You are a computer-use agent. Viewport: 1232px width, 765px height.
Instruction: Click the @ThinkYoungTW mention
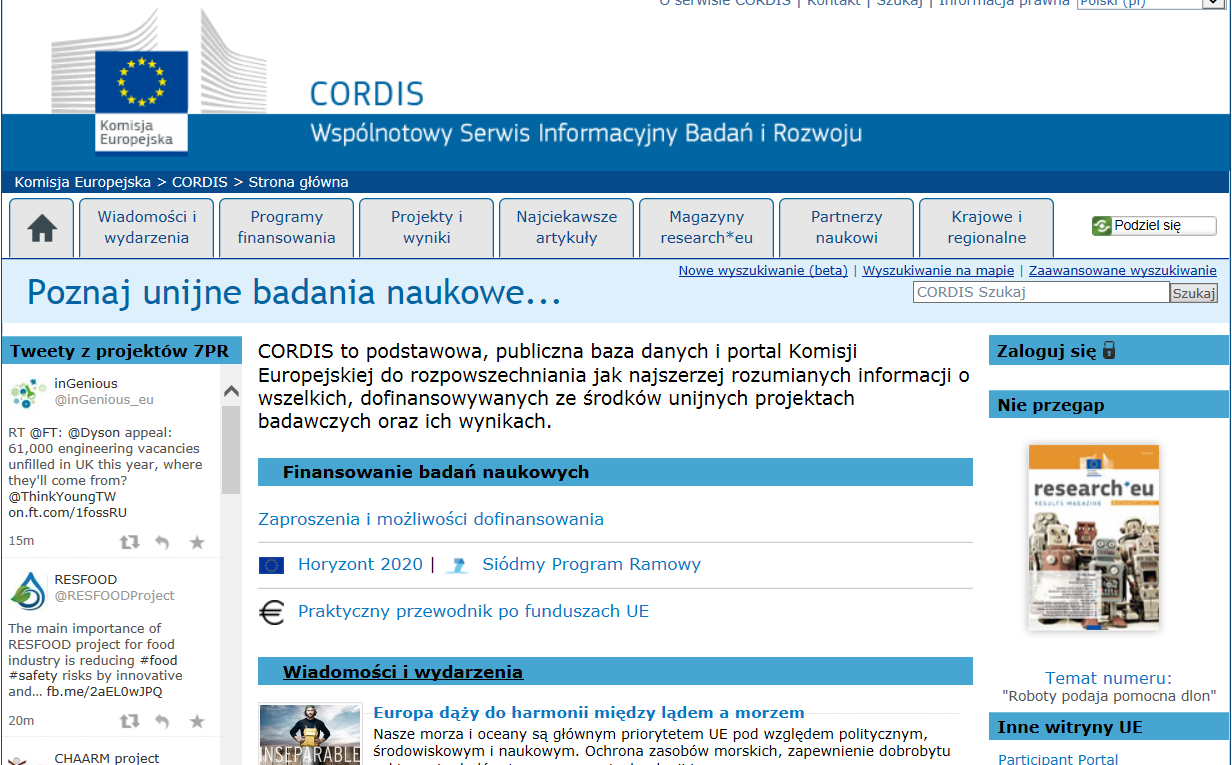62,496
